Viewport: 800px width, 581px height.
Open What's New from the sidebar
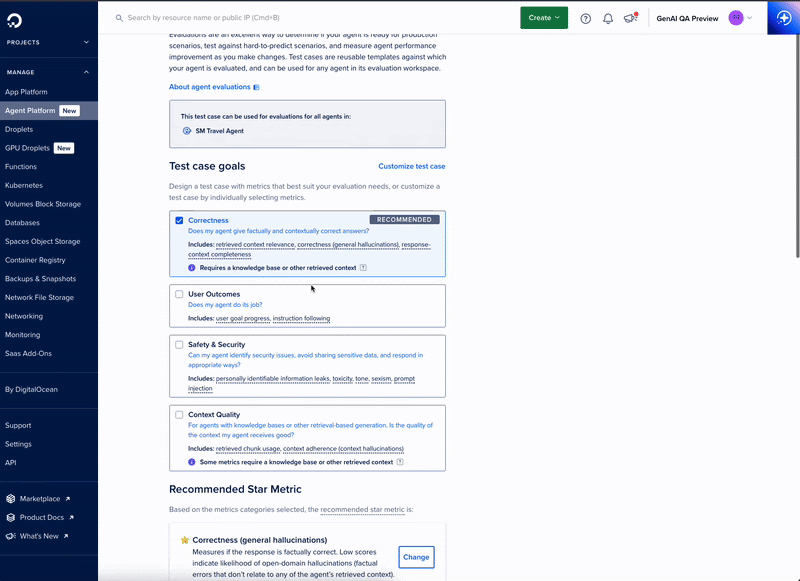click(x=10, y=536)
